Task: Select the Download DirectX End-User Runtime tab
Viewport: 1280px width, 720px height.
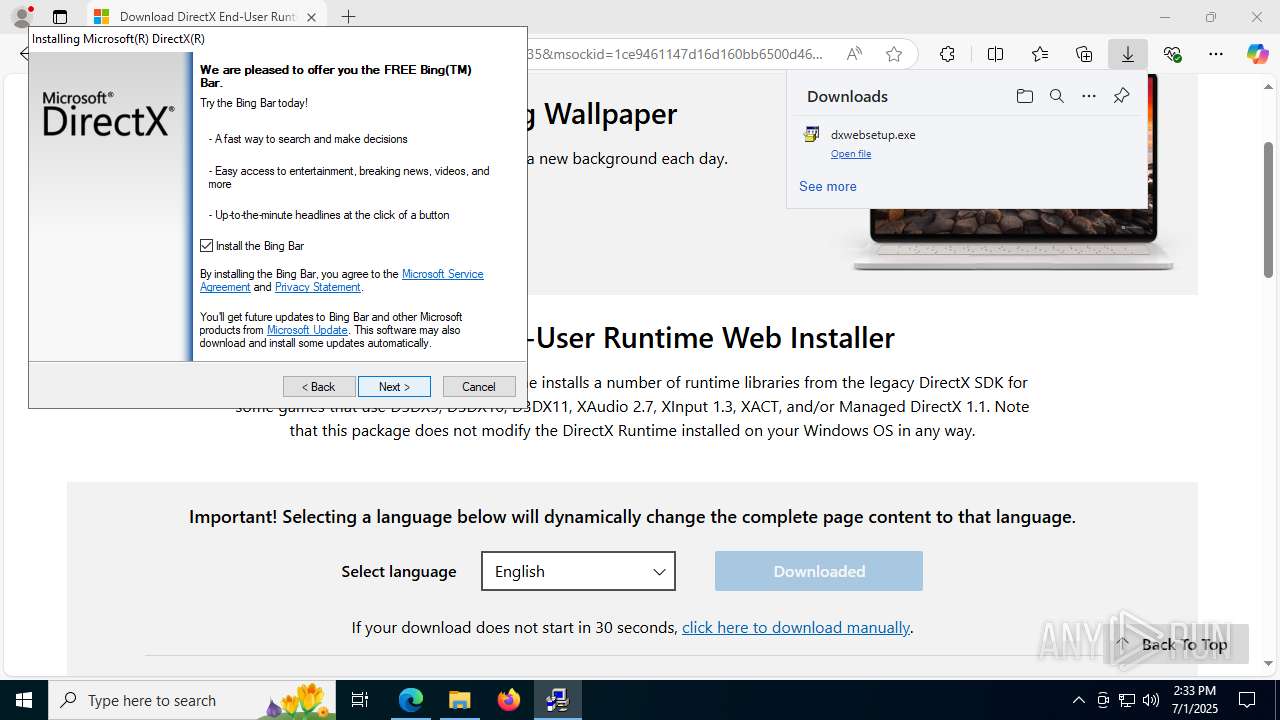Action: 207,17
